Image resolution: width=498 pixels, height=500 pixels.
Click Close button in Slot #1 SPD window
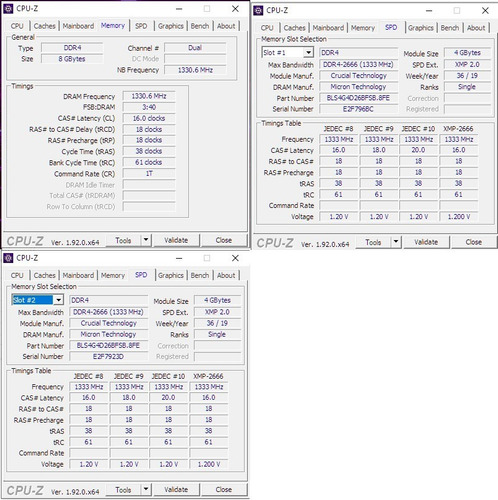pos(474,242)
